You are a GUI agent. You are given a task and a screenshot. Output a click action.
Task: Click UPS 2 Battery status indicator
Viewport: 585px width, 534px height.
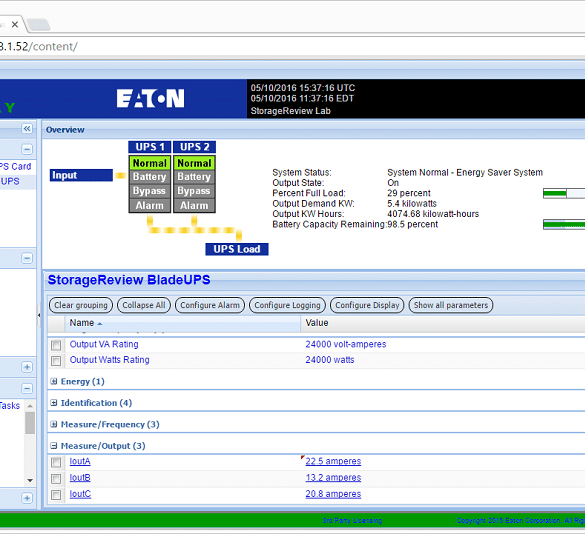pyautogui.click(x=194, y=177)
